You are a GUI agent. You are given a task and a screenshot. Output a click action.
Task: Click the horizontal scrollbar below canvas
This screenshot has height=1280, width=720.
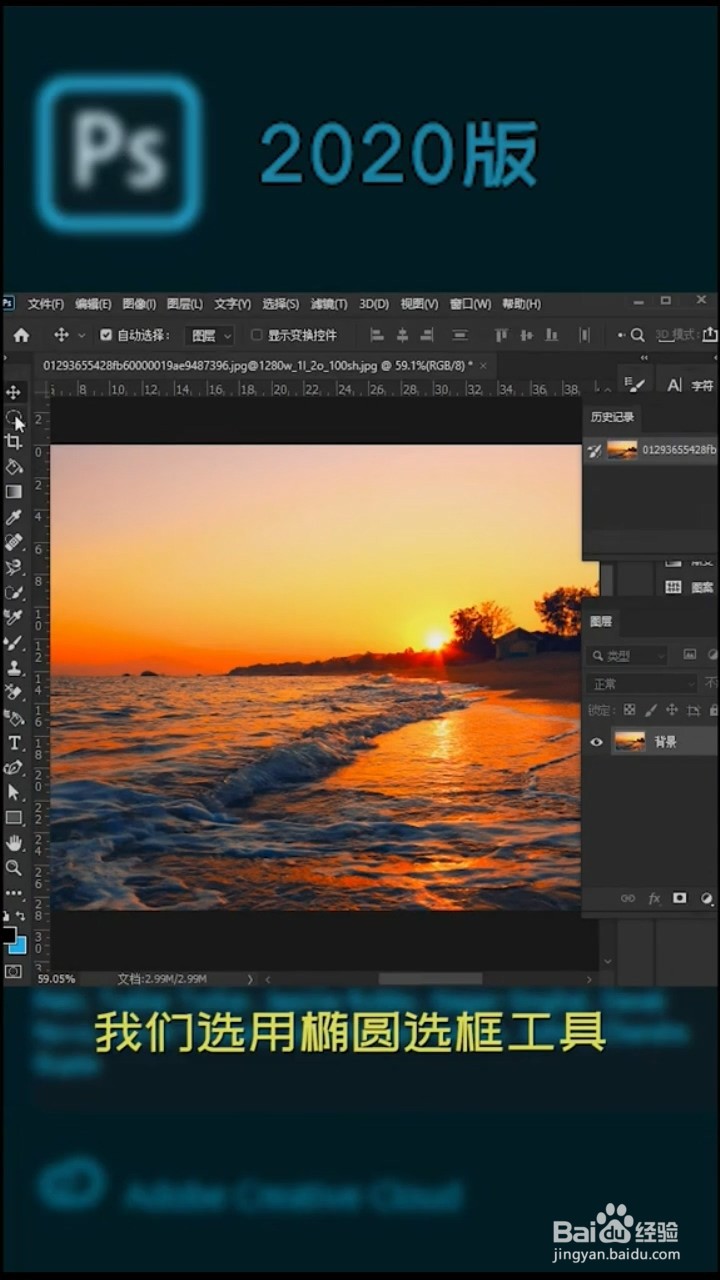point(430,979)
